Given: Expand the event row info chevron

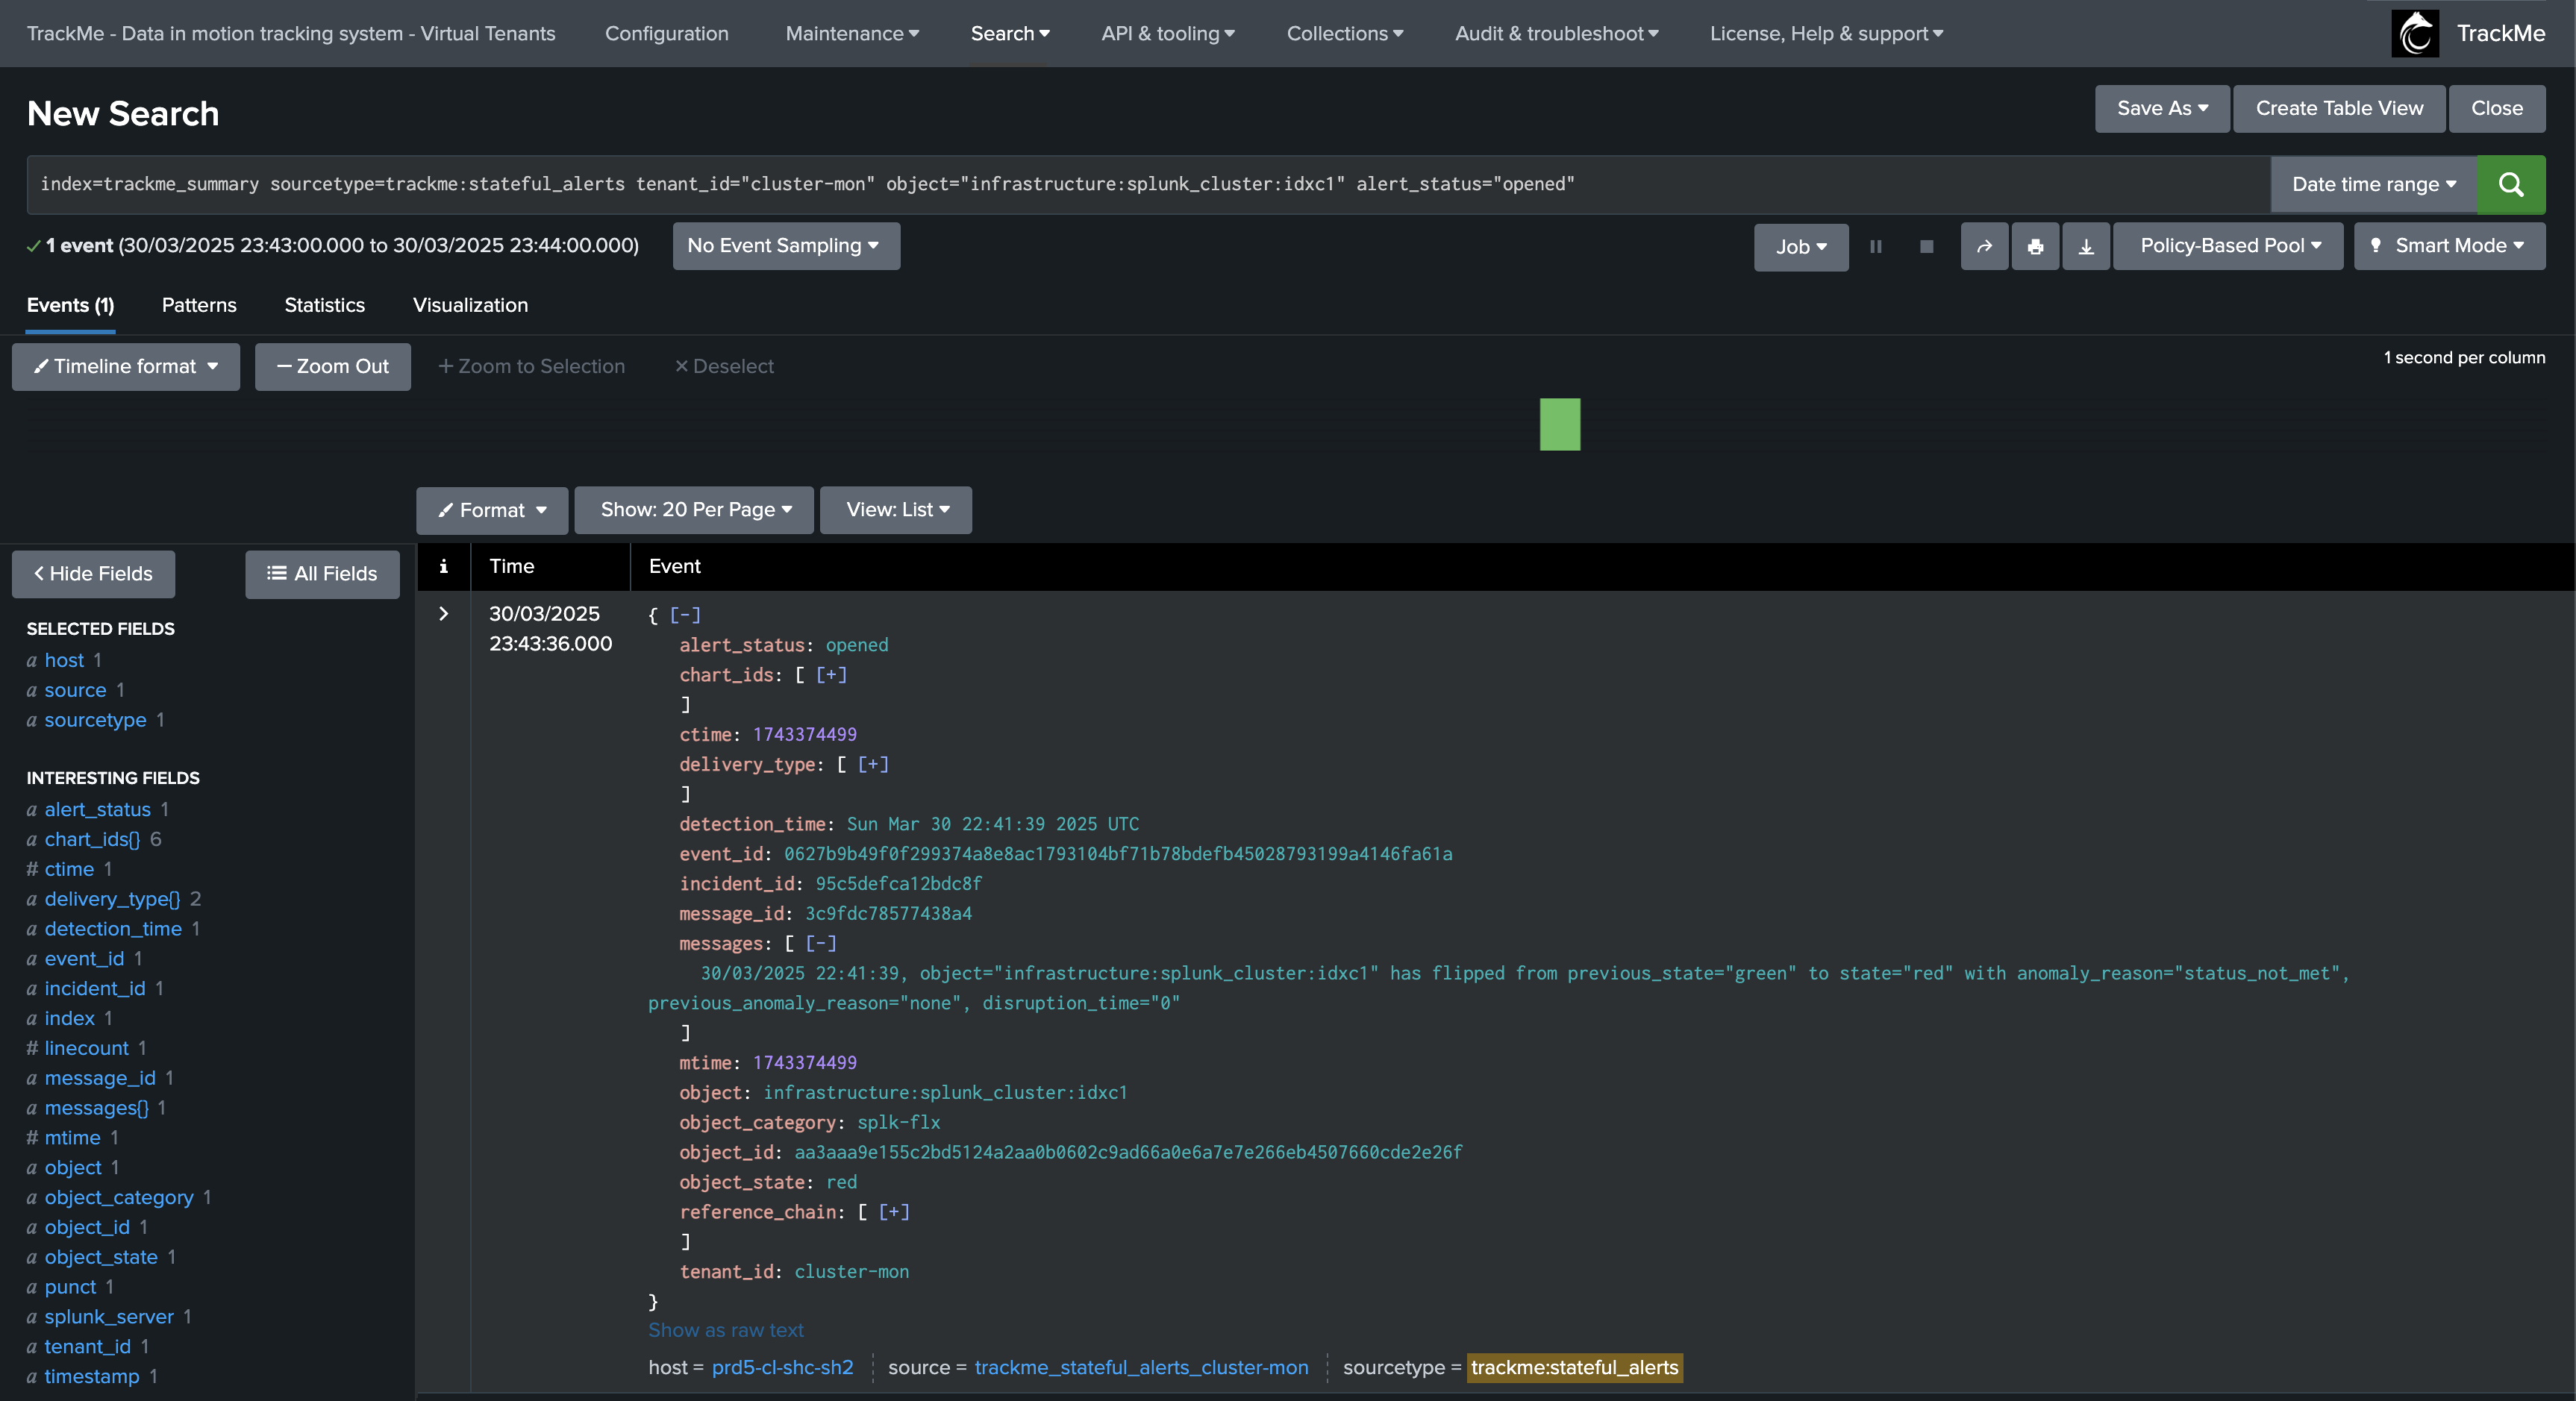Looking at the screenshot, I should [444, 613].
